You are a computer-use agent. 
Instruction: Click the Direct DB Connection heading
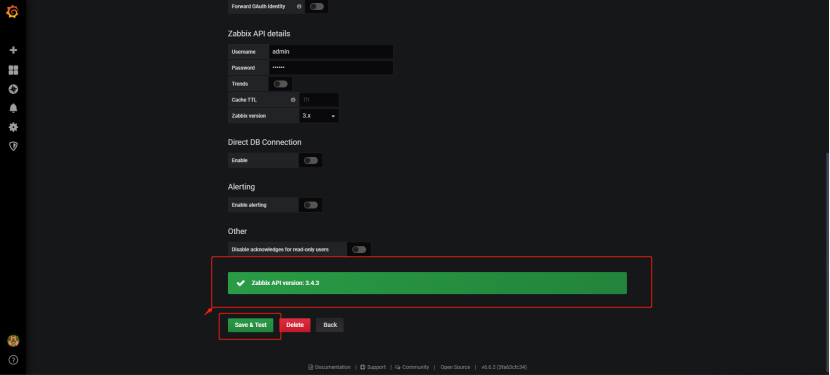[x=265, y=142]
